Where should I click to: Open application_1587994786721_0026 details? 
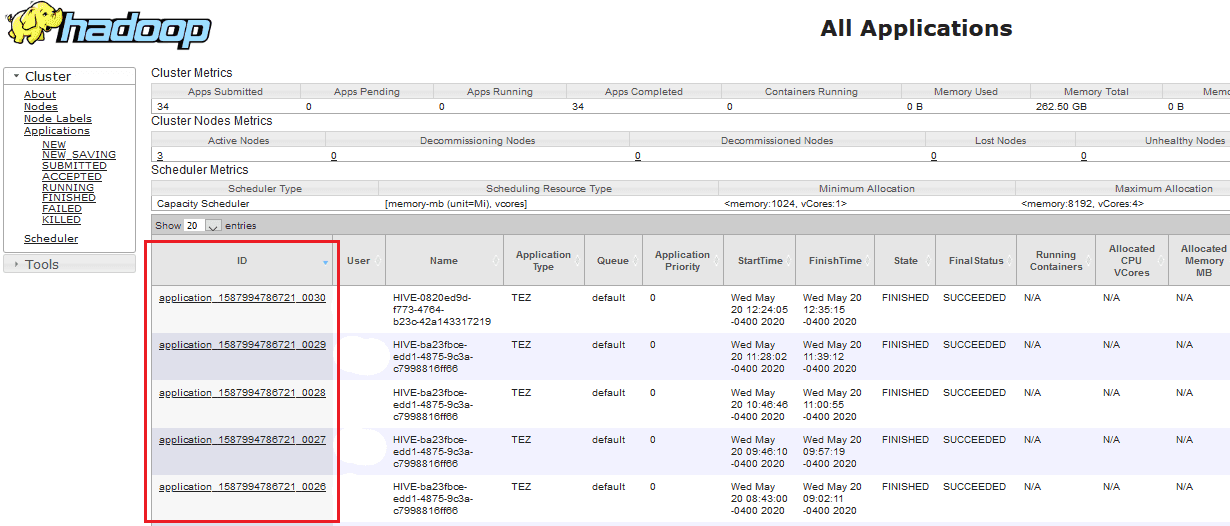click(242, 487)
